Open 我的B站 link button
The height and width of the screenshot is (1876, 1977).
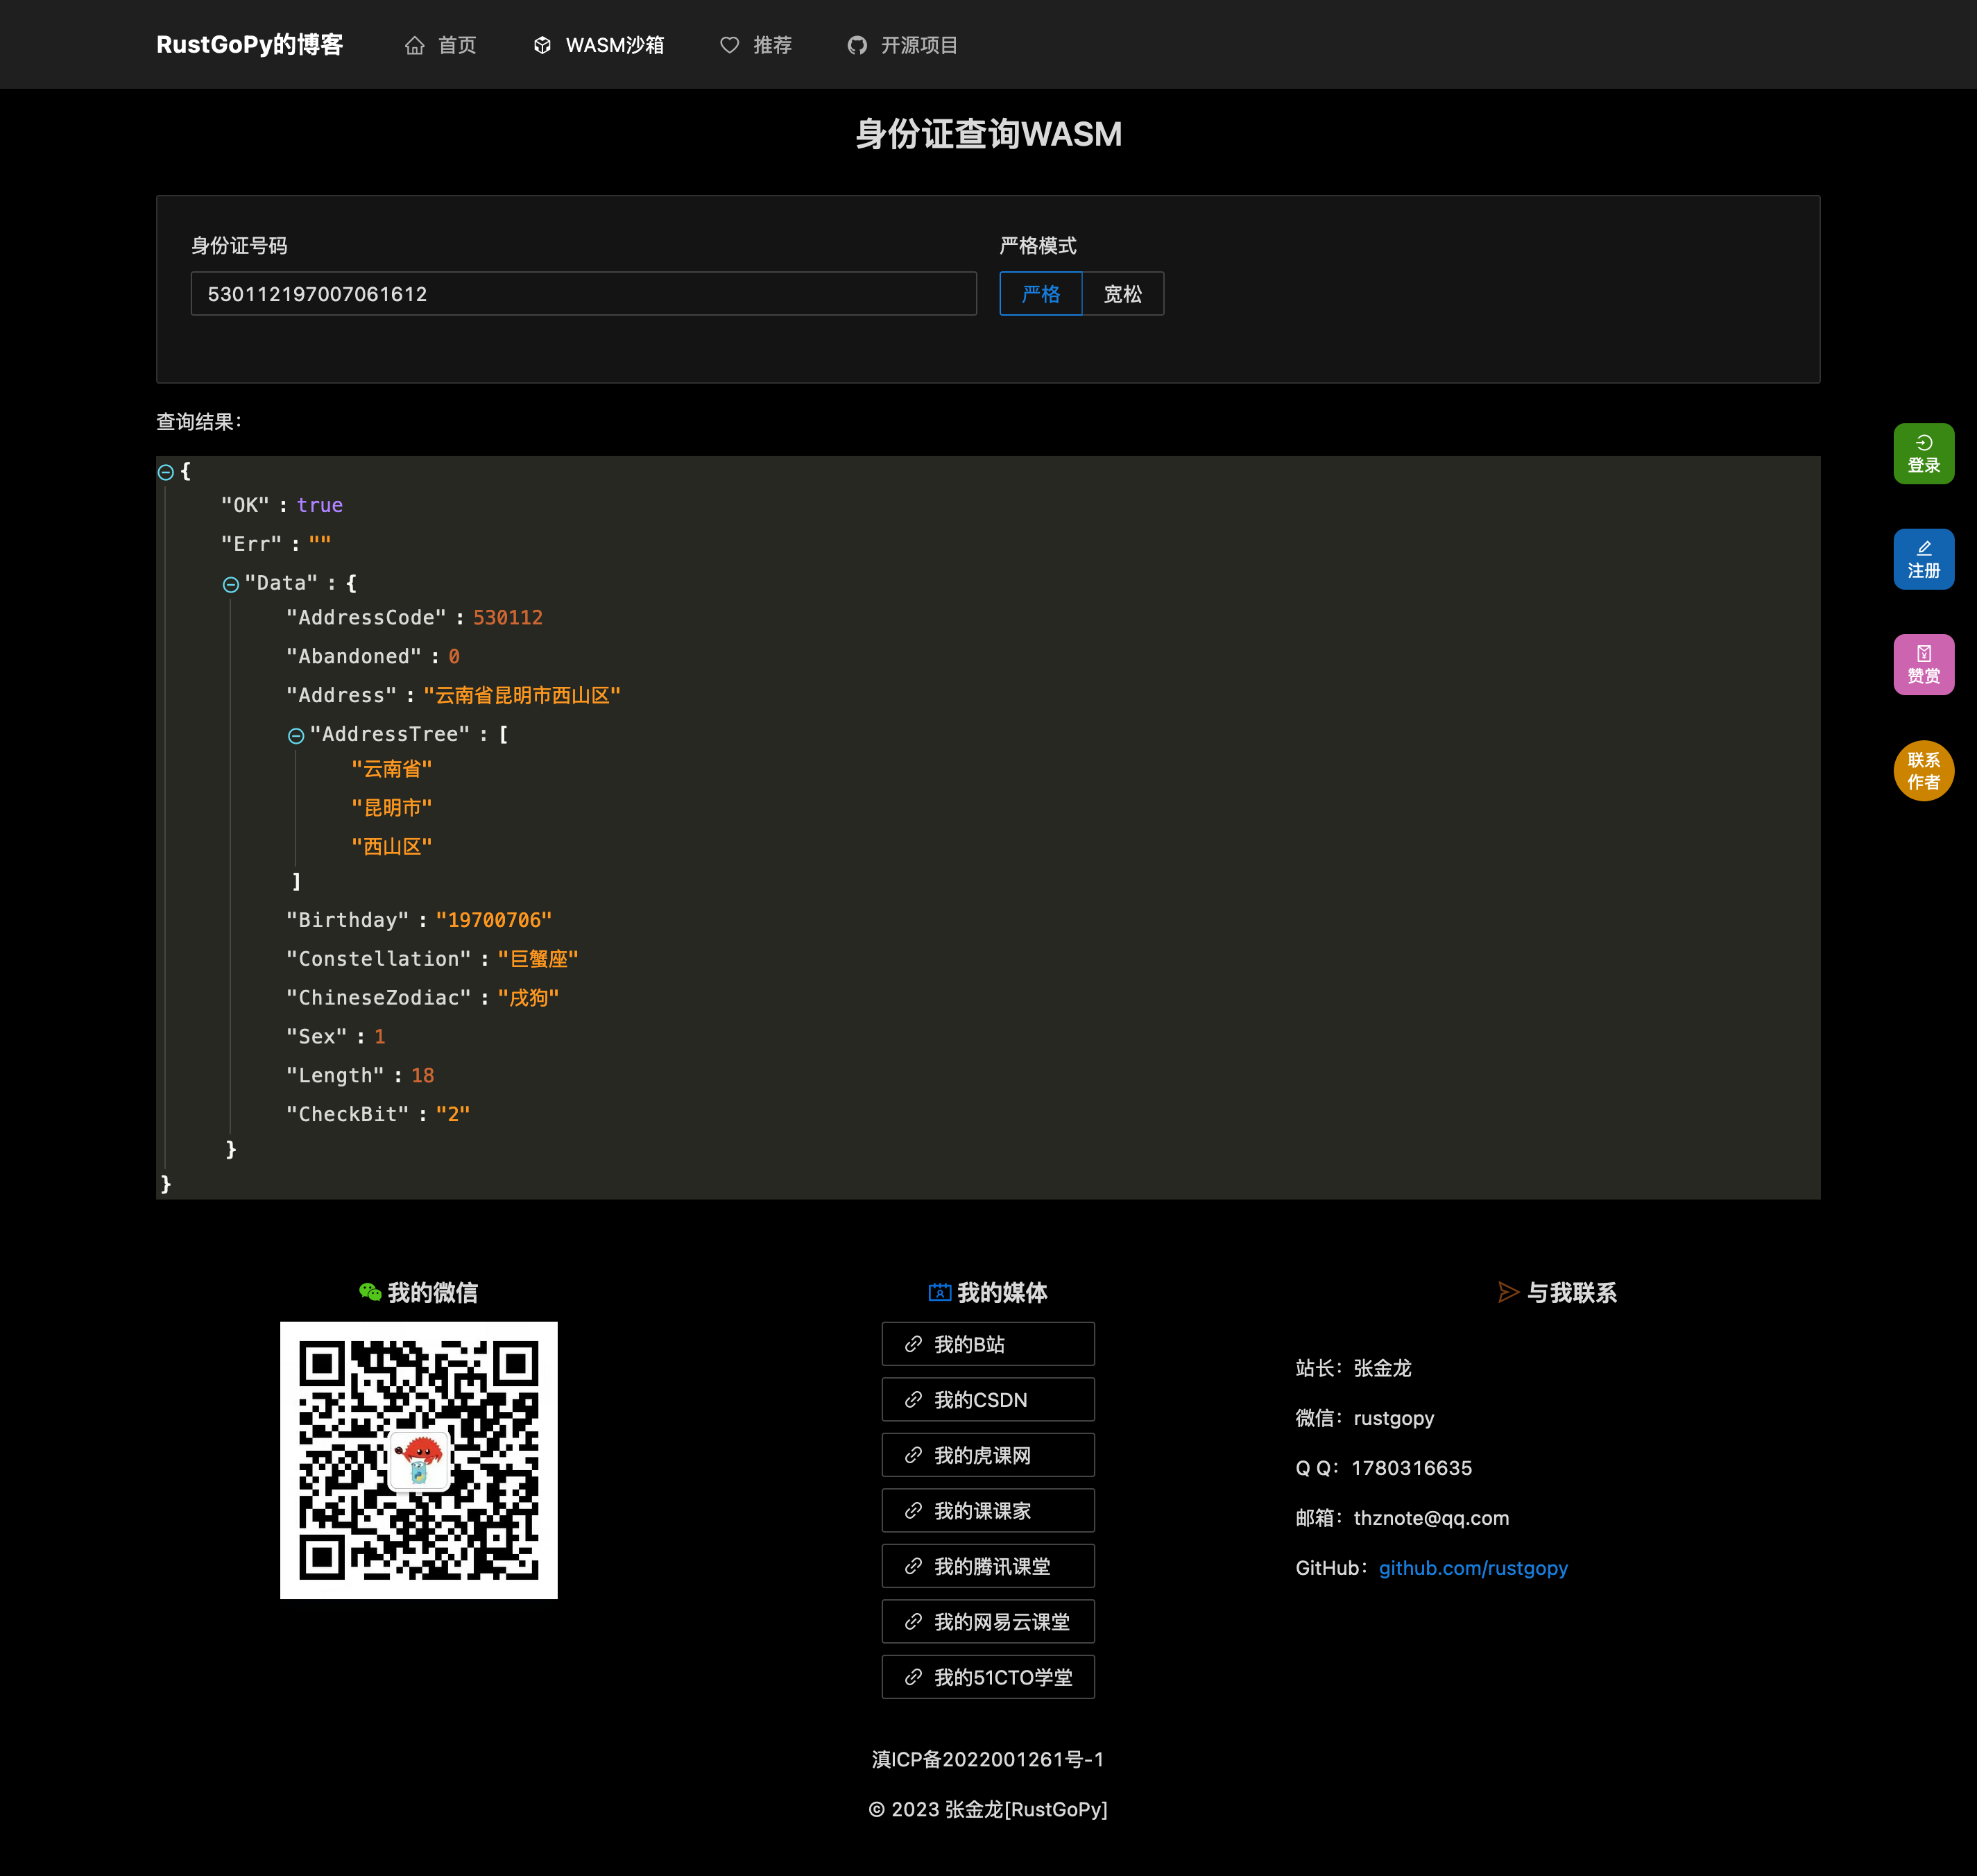pyautogui.click(x=987, y=1344)
